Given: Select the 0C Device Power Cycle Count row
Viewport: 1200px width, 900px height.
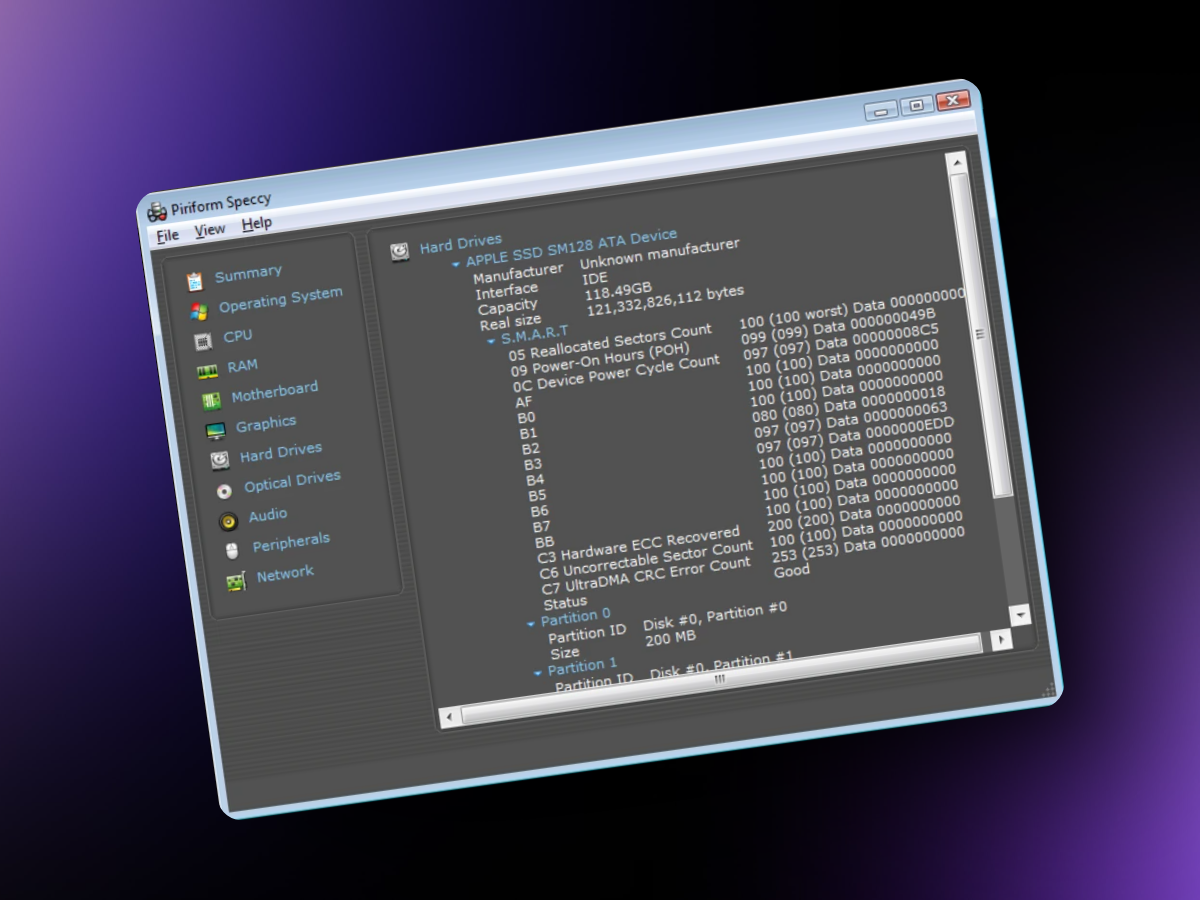Looking at the screenshot, I should [616, 373].
